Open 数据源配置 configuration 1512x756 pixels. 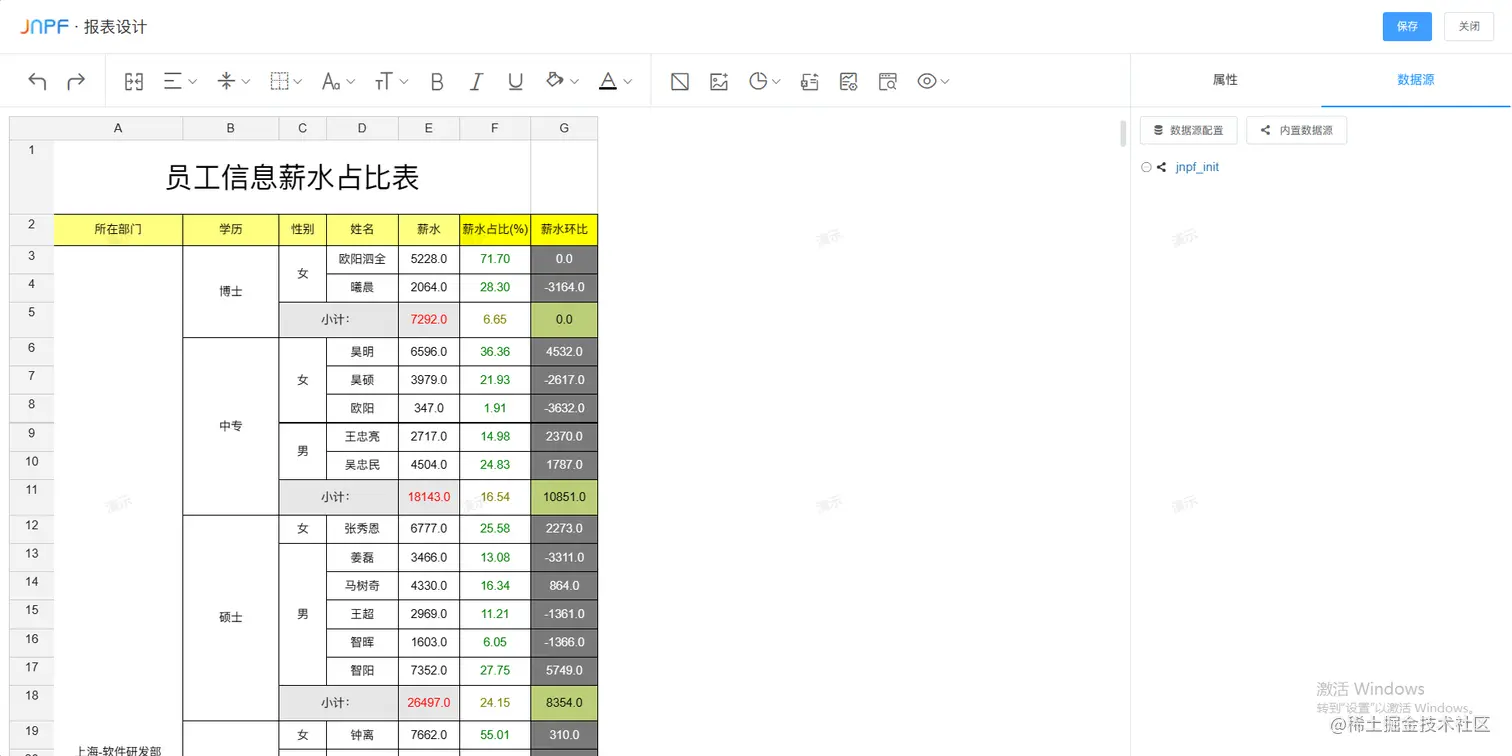(x=1188, y=130)
